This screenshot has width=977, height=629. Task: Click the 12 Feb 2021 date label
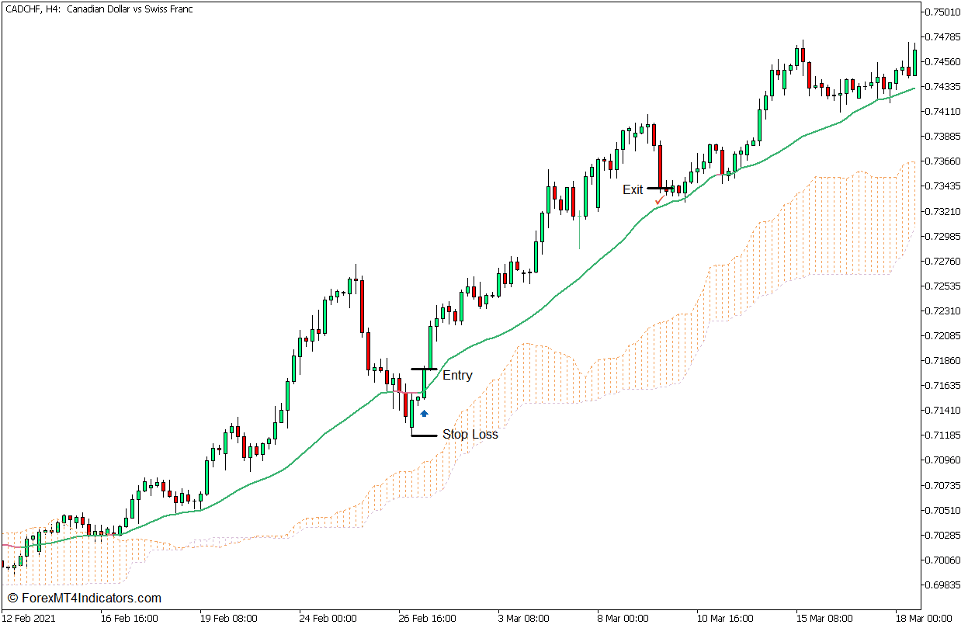[30, 617]
